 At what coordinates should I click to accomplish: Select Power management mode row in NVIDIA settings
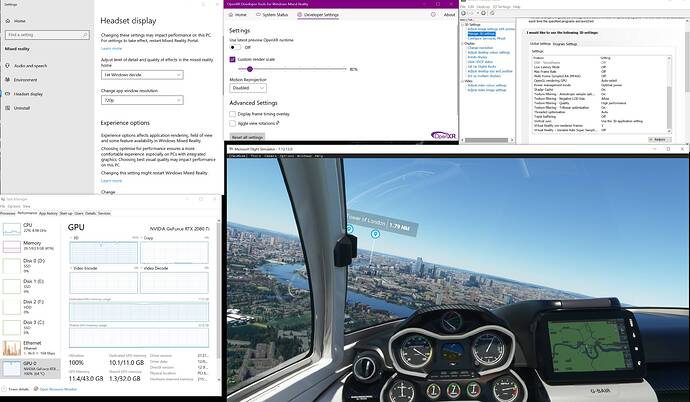point(599,85)
